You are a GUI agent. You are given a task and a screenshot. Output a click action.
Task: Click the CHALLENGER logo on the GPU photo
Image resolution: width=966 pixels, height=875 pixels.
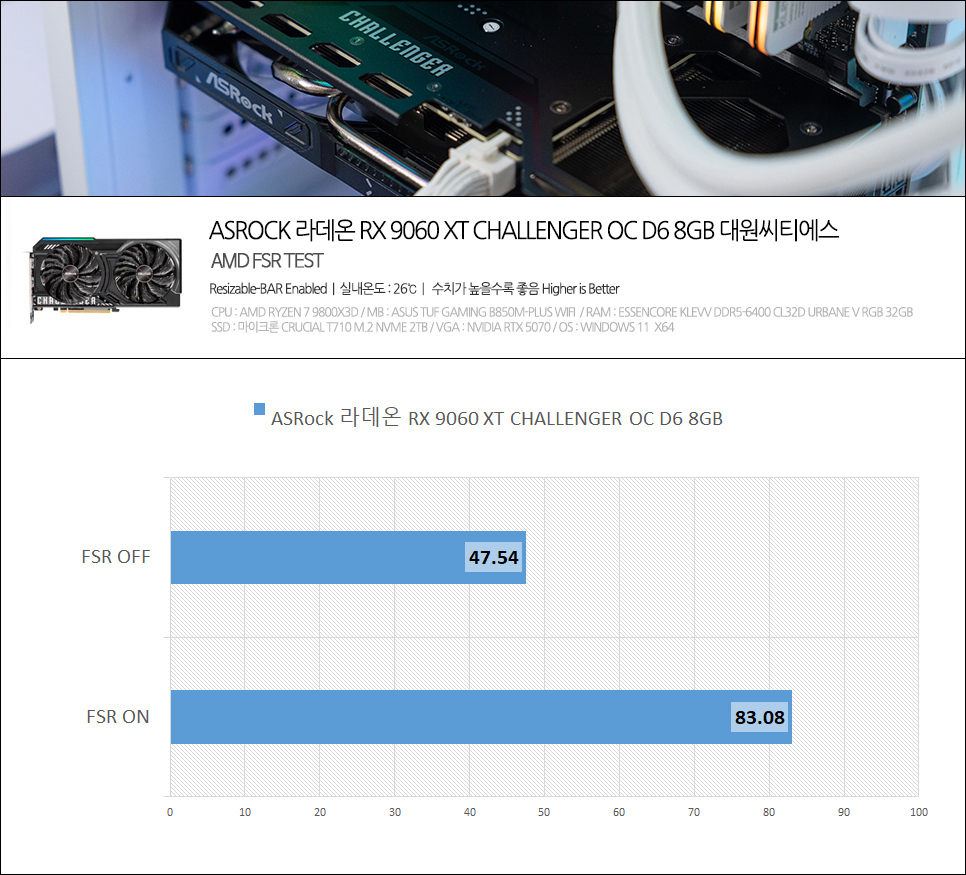coord(396,43)
